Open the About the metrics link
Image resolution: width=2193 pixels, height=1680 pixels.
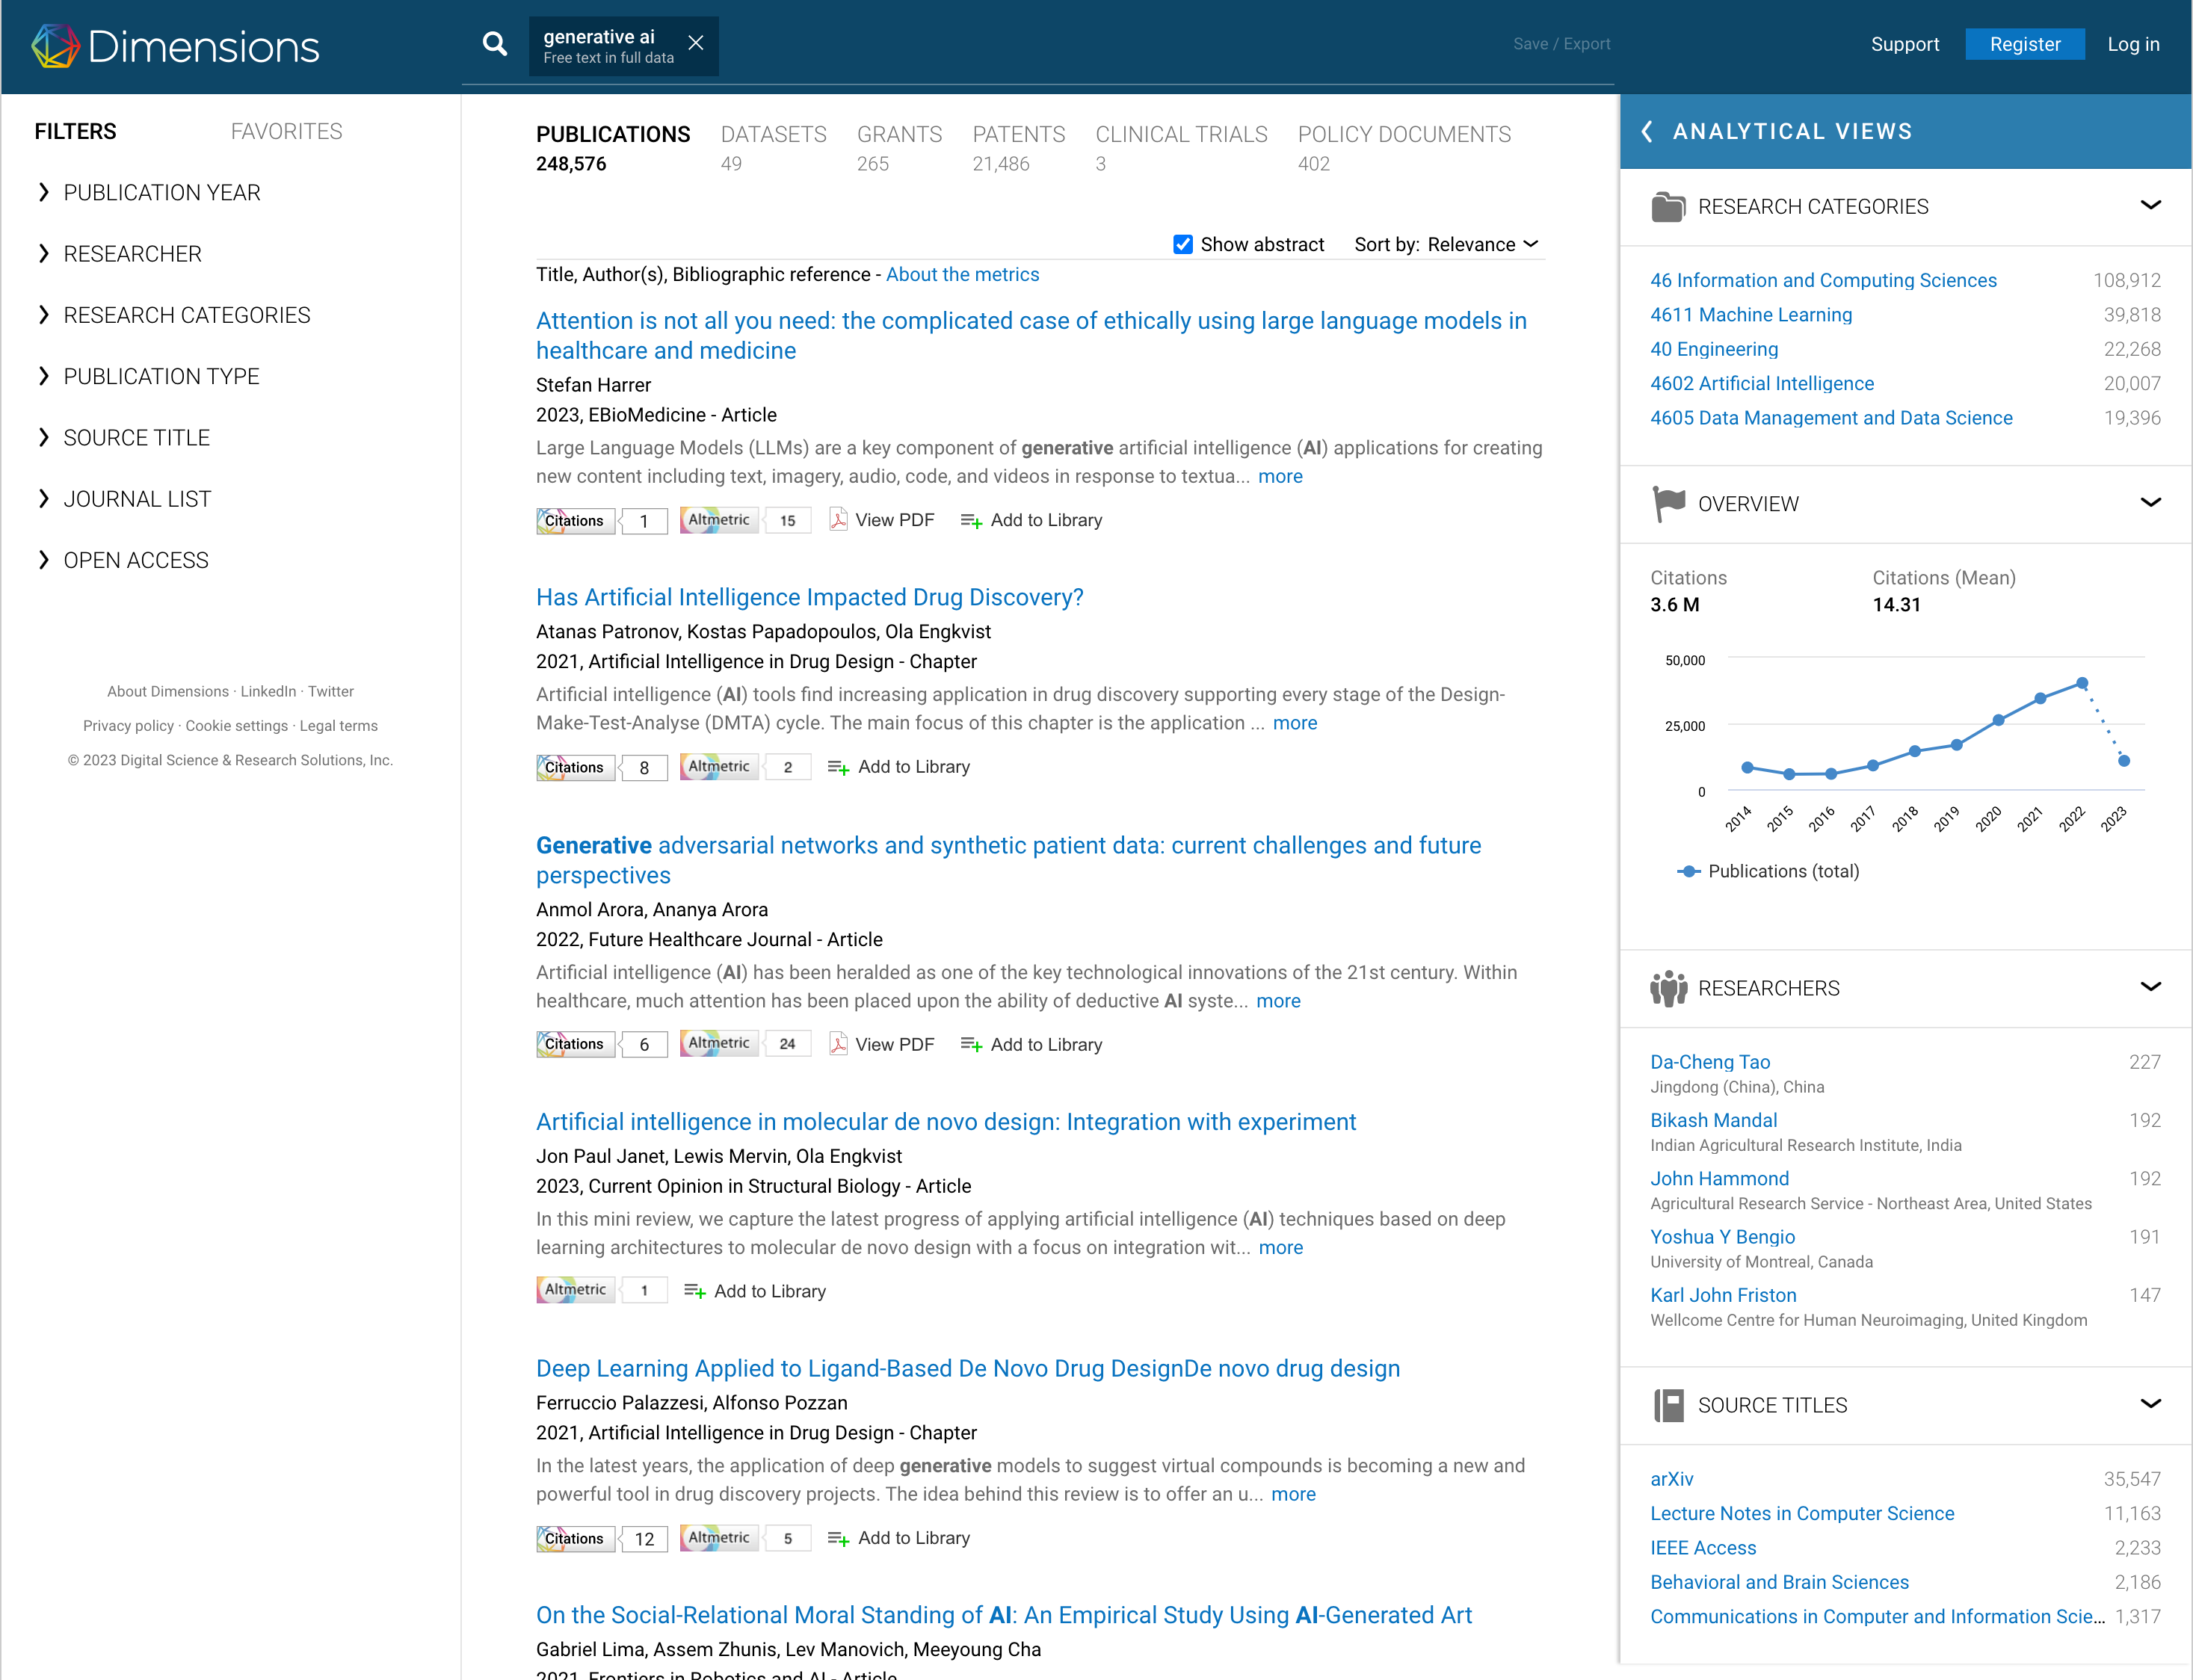coord(962,275)
